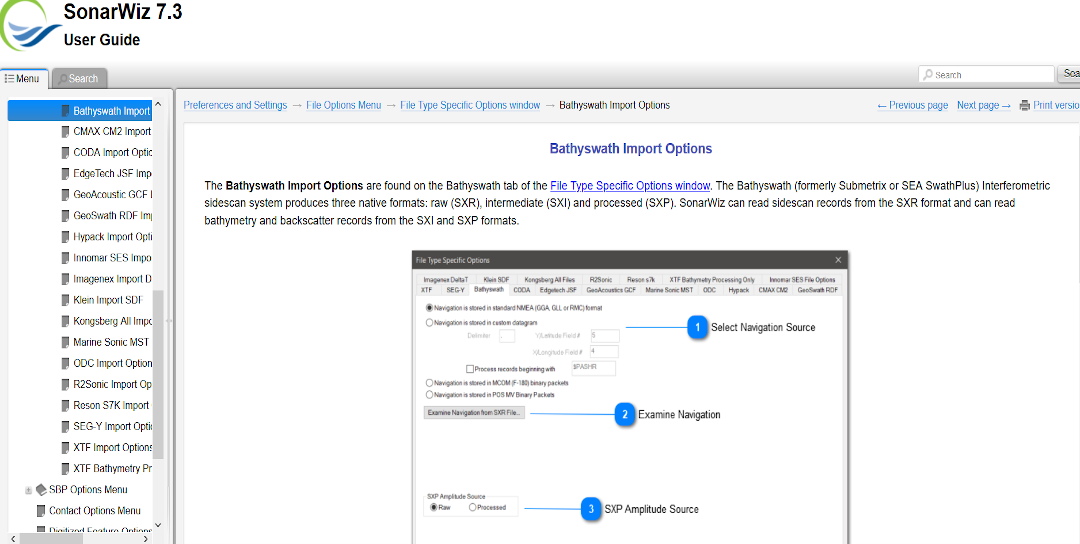The height and width of the screenshot is (544, 1080).
Task: Click book icon beside SBP Options Menu
Action: point(41,490)
